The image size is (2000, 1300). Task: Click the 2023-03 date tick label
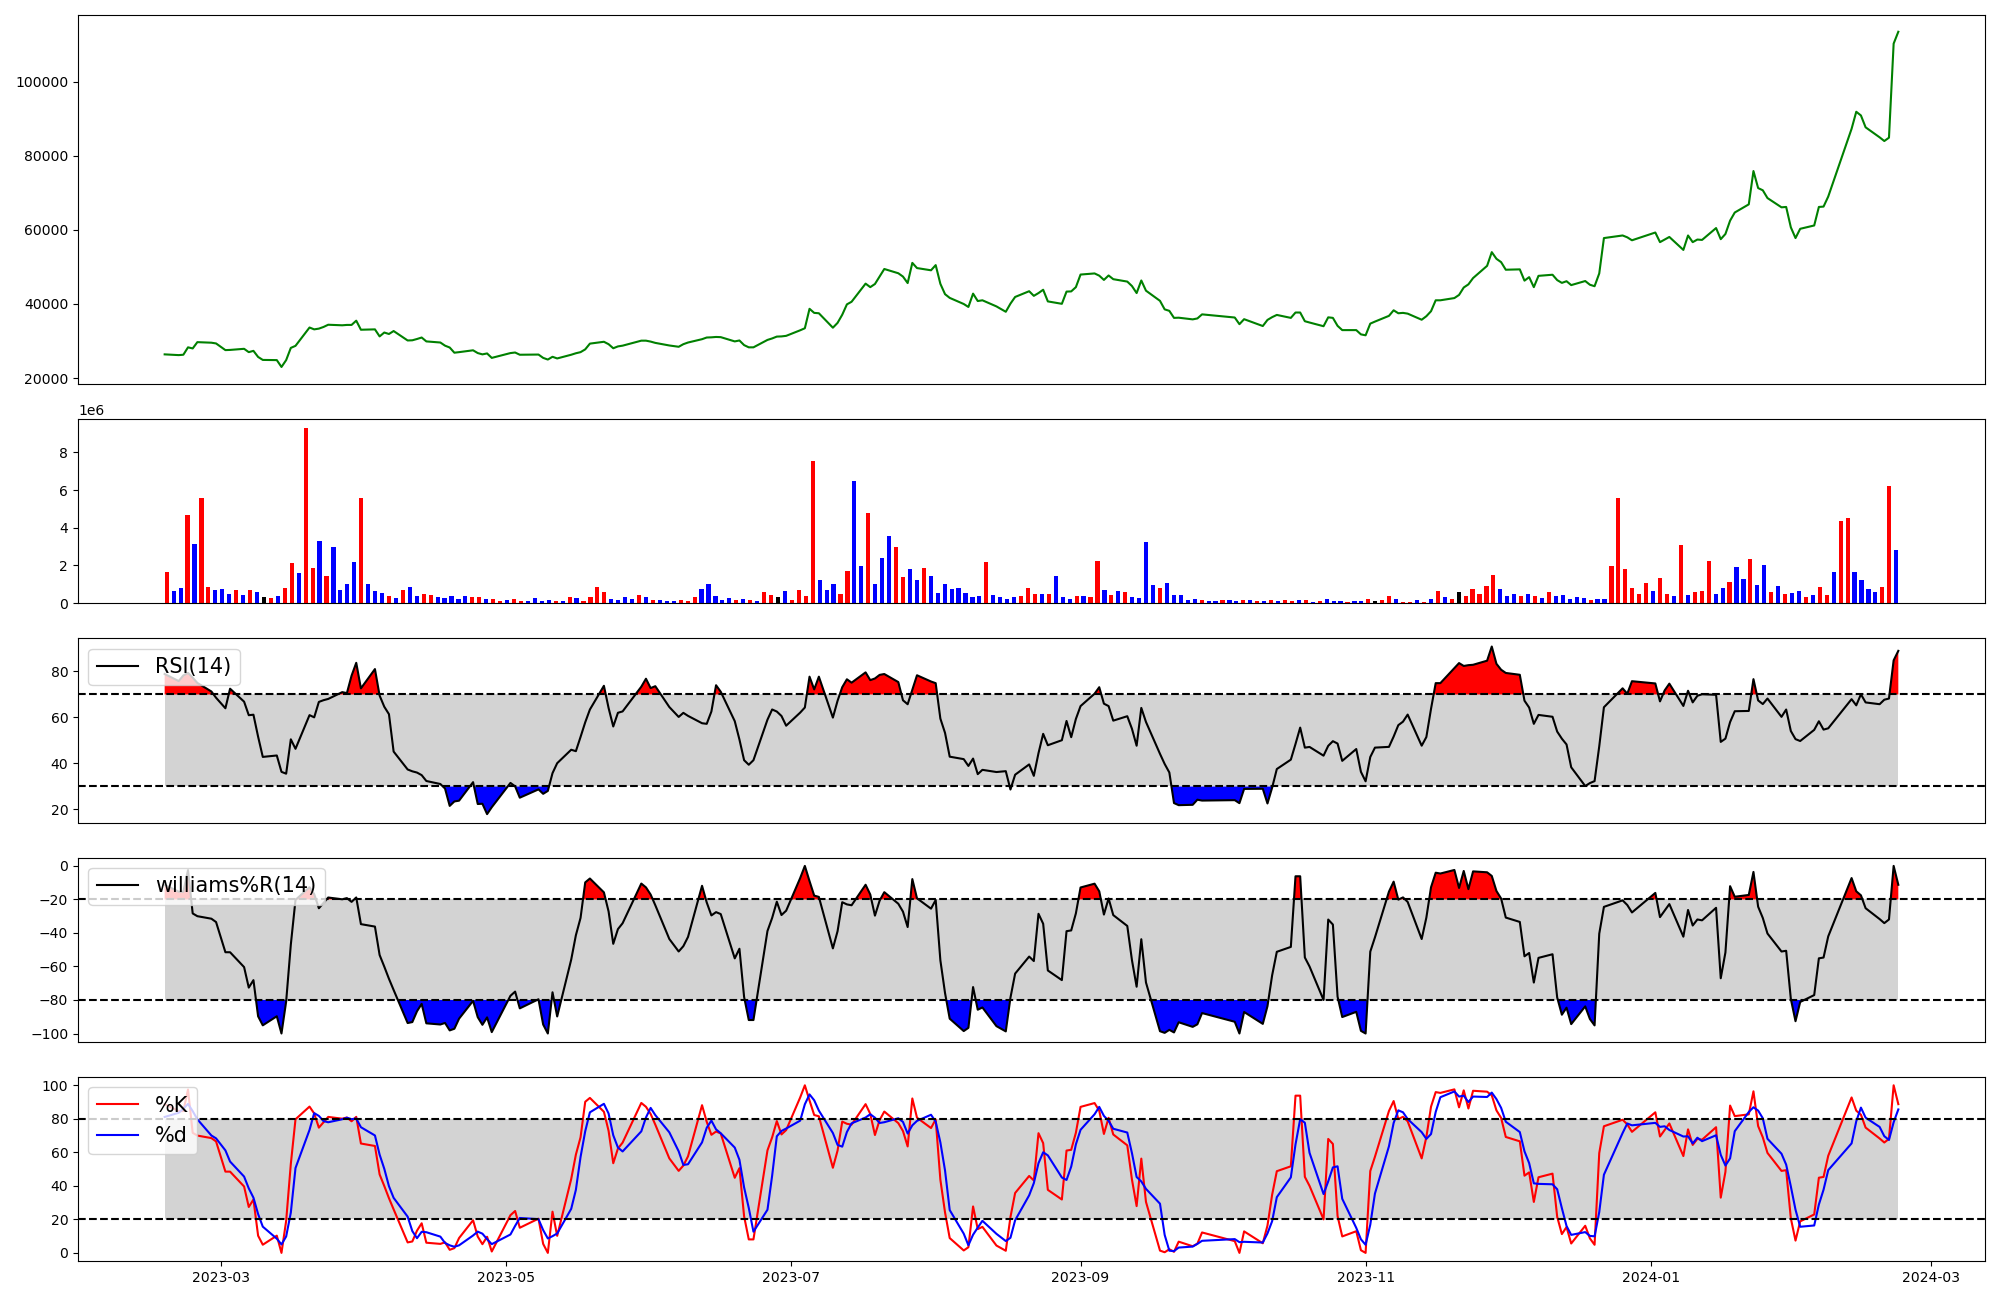[220, 1277]
